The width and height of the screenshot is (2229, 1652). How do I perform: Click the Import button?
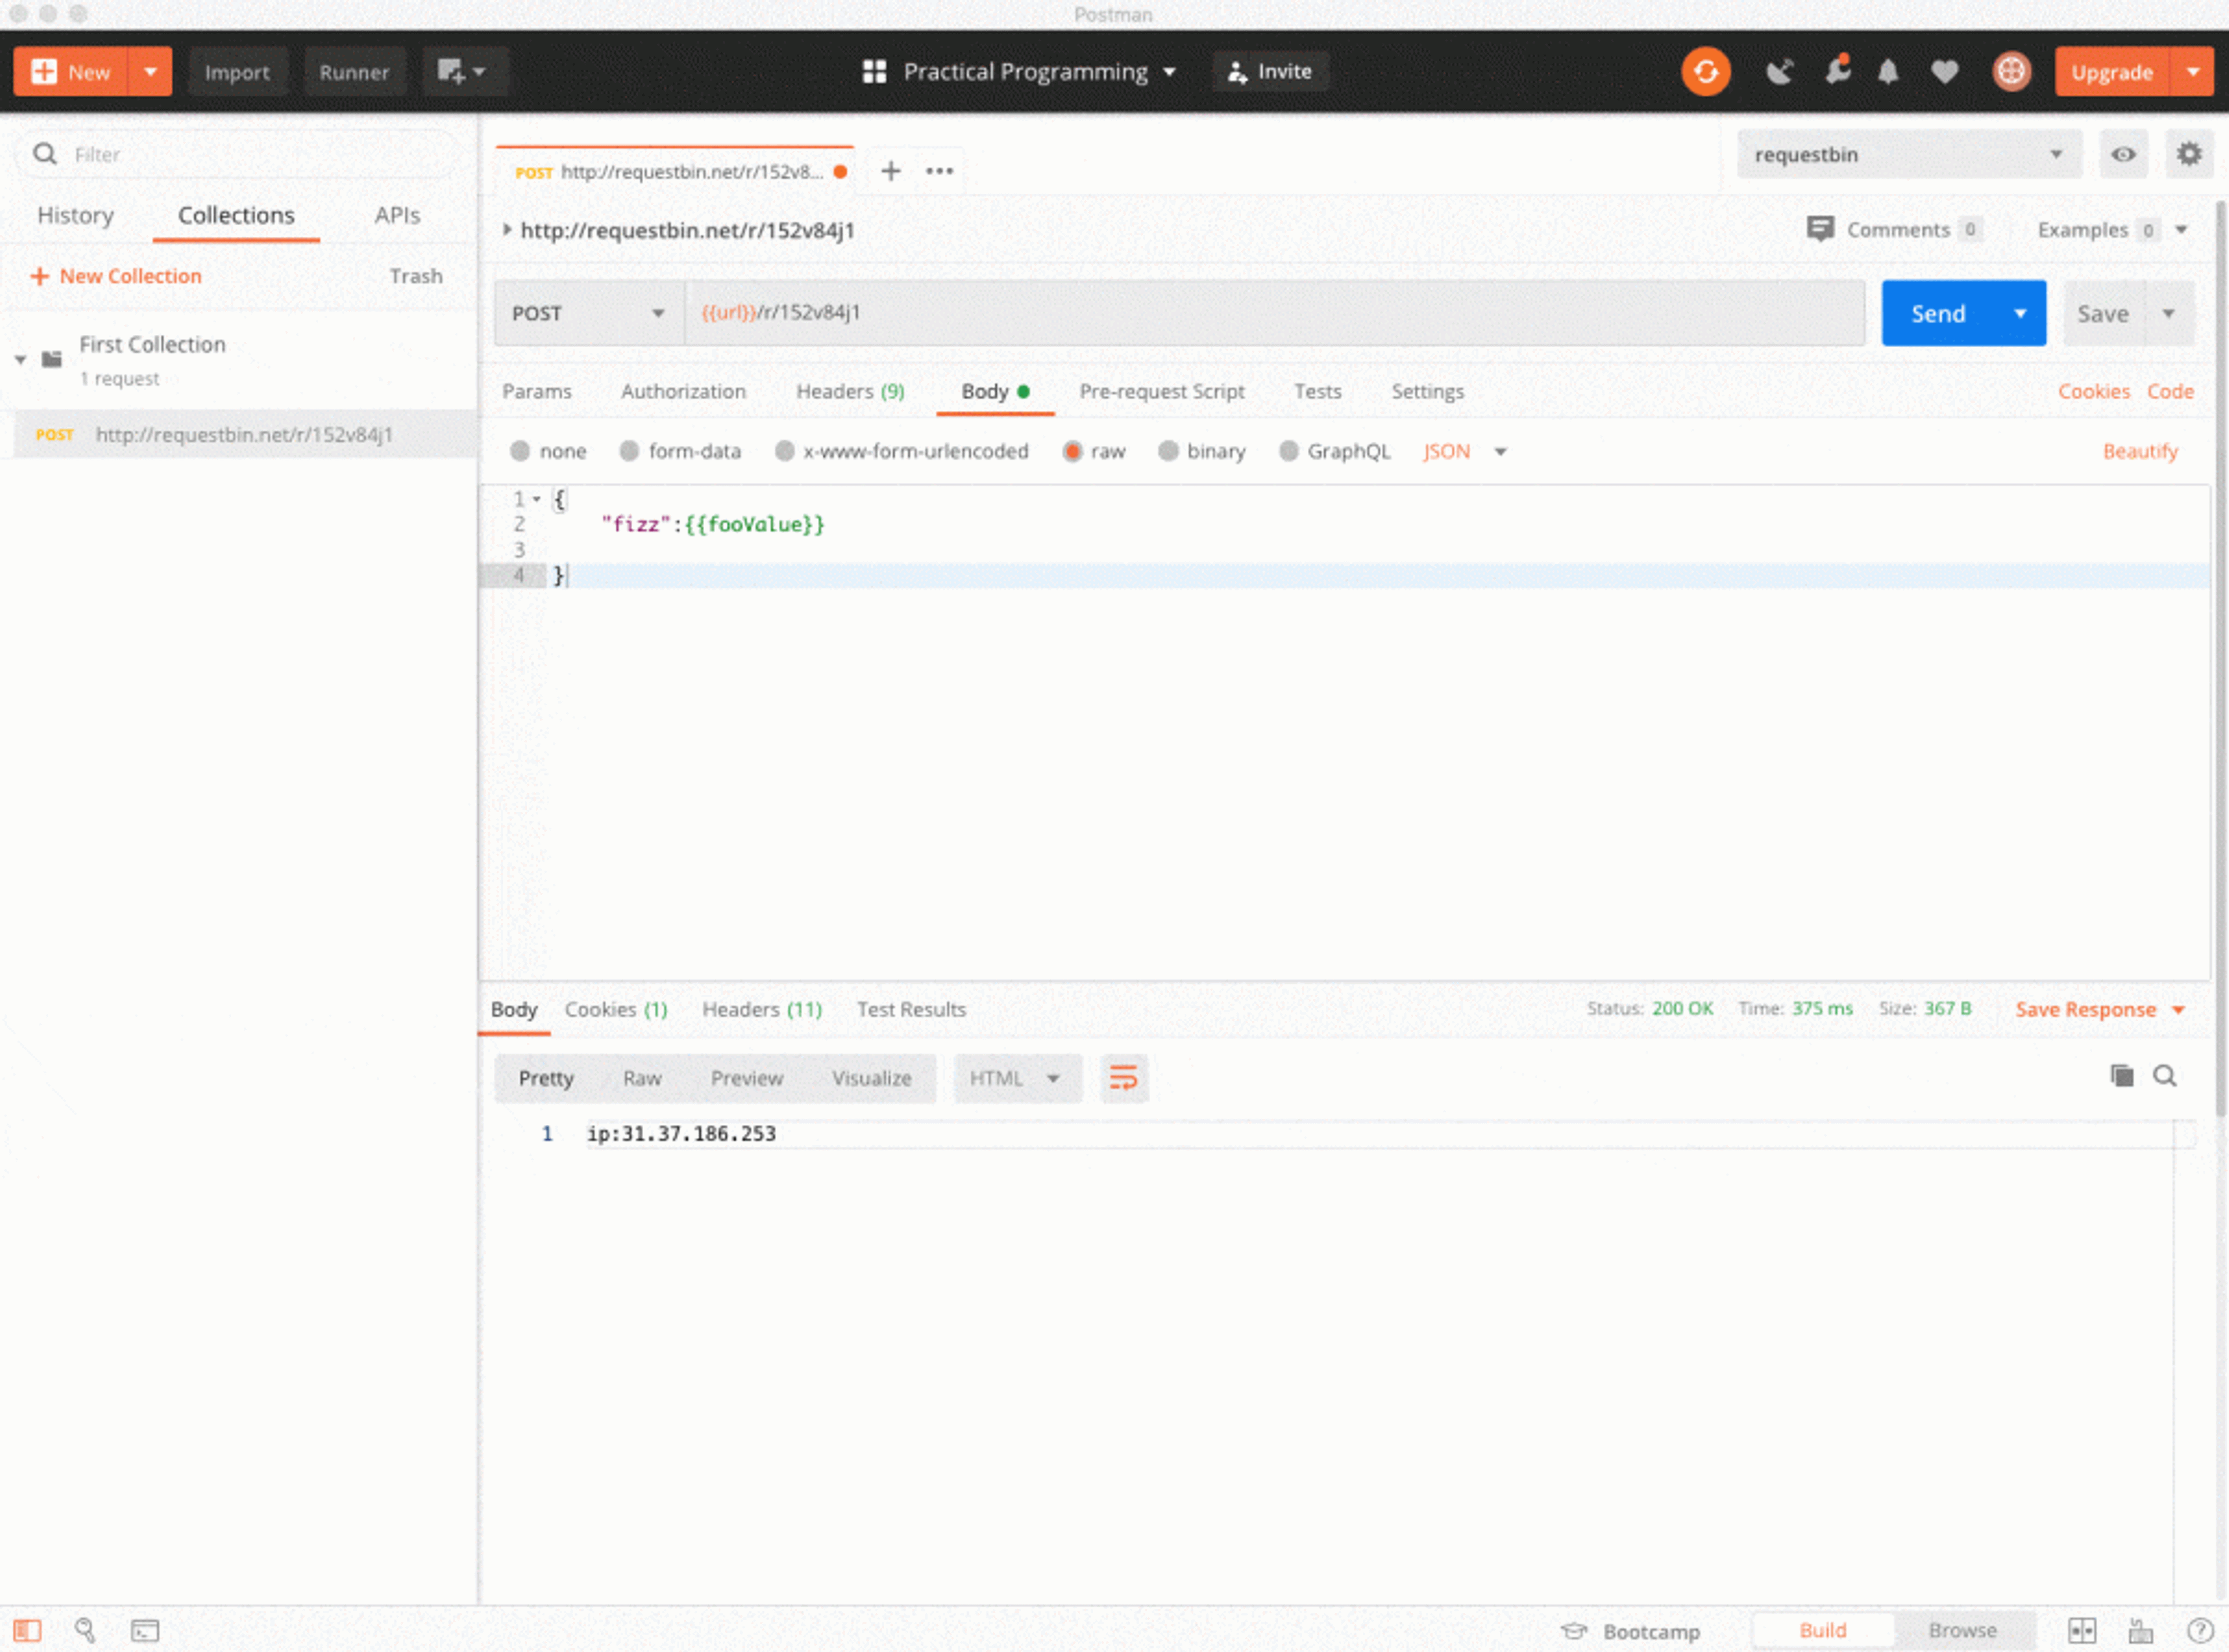coord(237,72)
